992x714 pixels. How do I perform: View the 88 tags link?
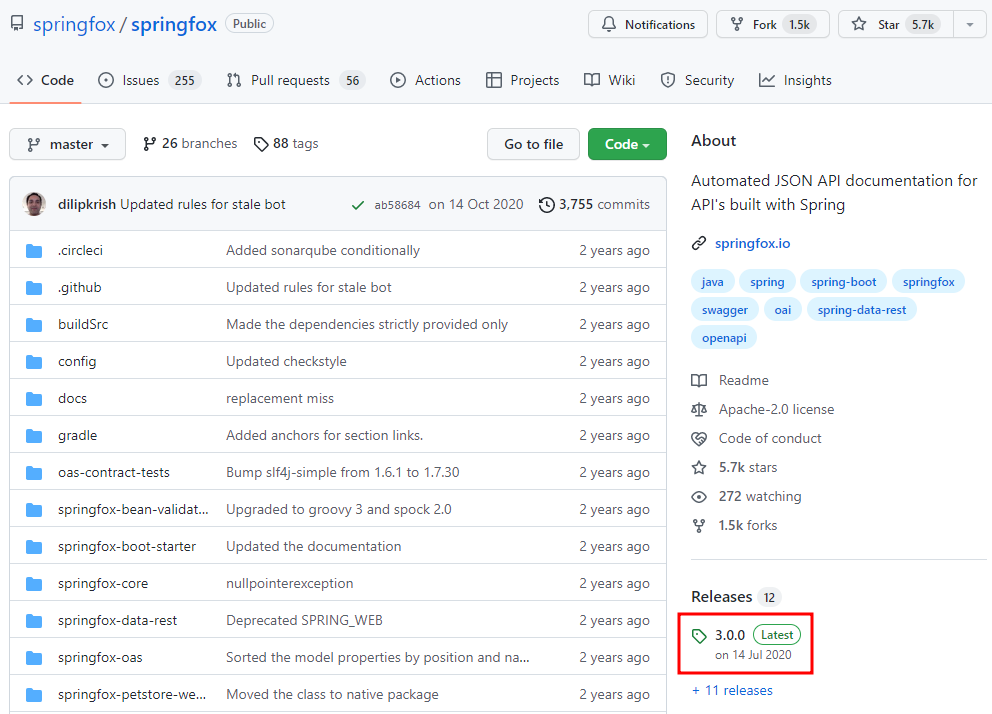coord(286,144)
